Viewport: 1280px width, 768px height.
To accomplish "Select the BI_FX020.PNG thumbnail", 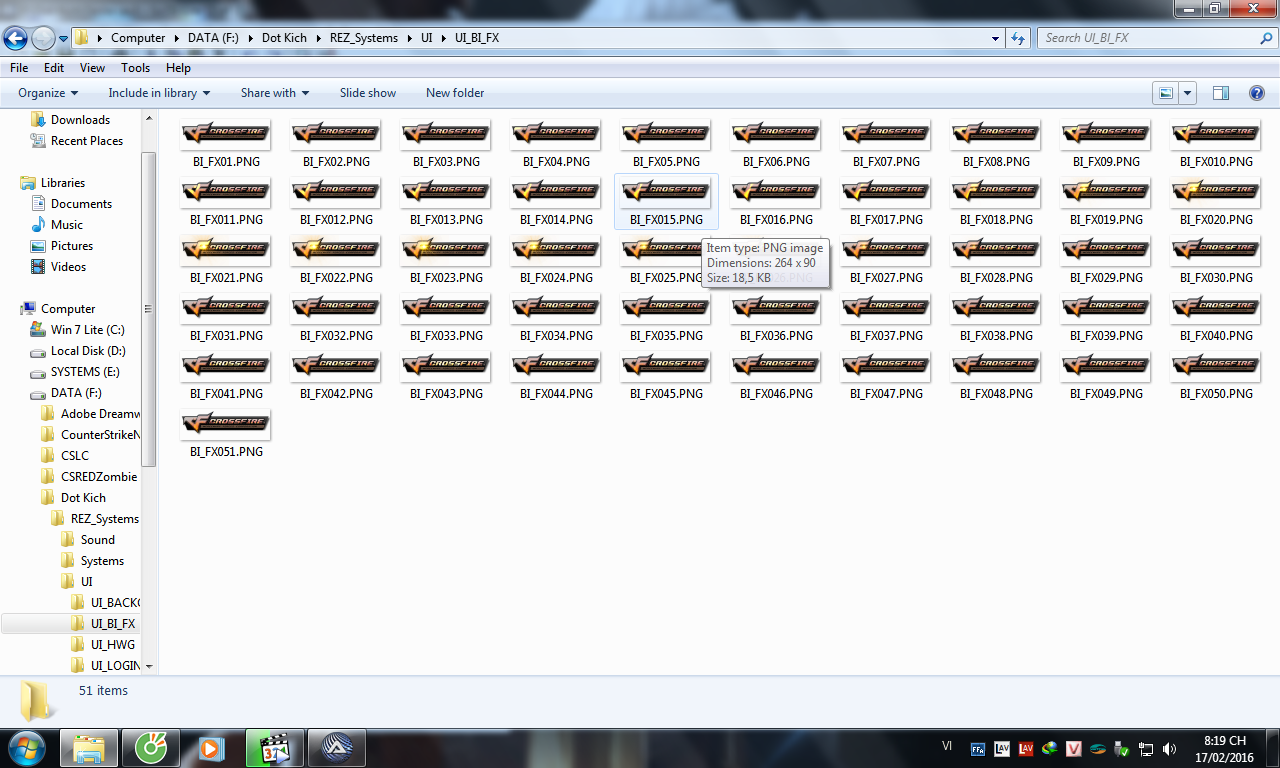I will tap(1215, 202).
